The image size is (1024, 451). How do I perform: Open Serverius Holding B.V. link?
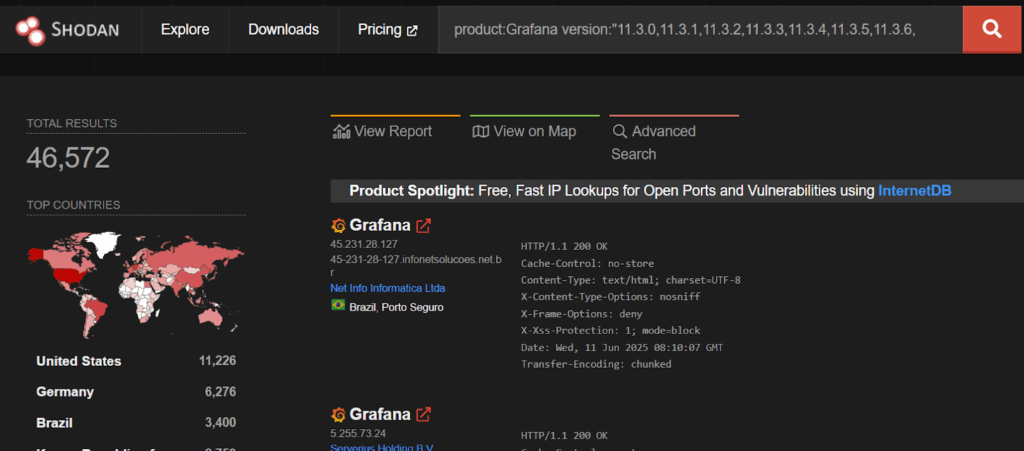pyautogui.click(x=381, y=447)
